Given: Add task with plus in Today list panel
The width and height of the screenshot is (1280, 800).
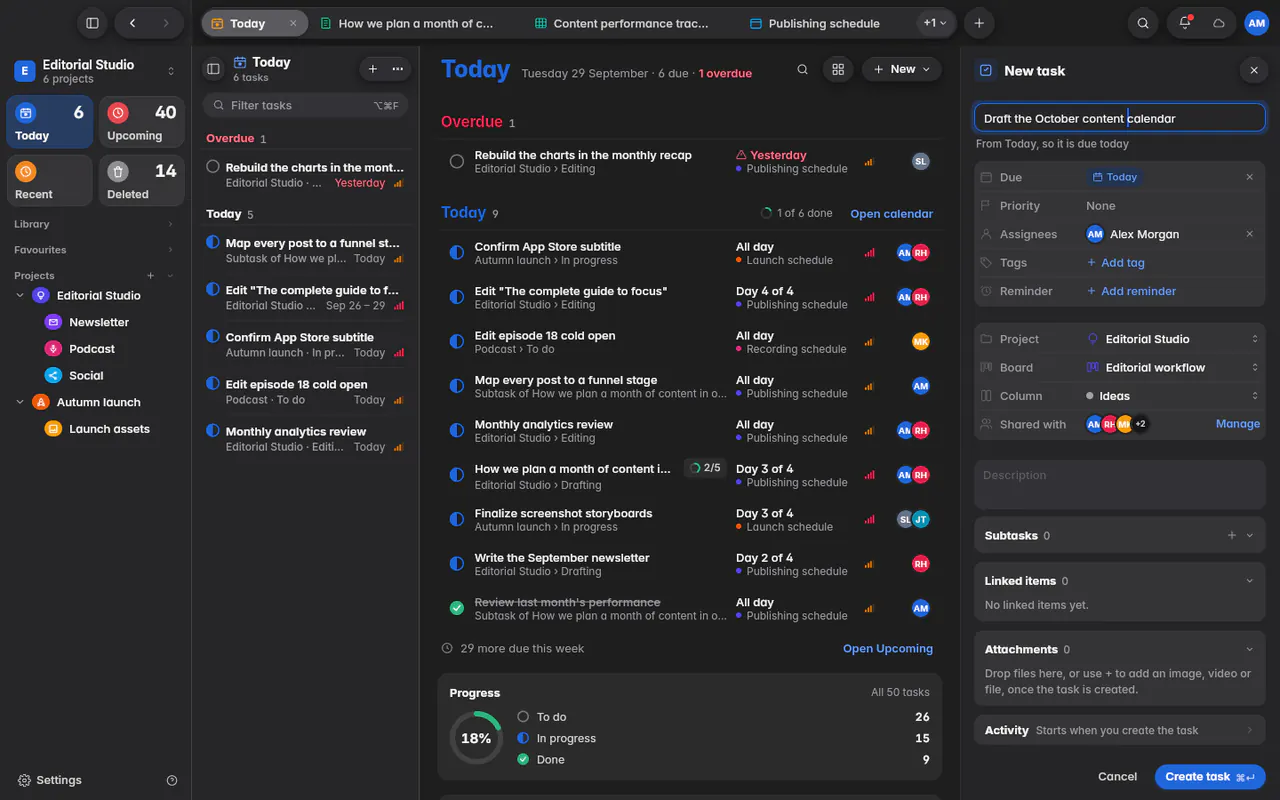Looking at the screenshot, I should pos(373,69).
